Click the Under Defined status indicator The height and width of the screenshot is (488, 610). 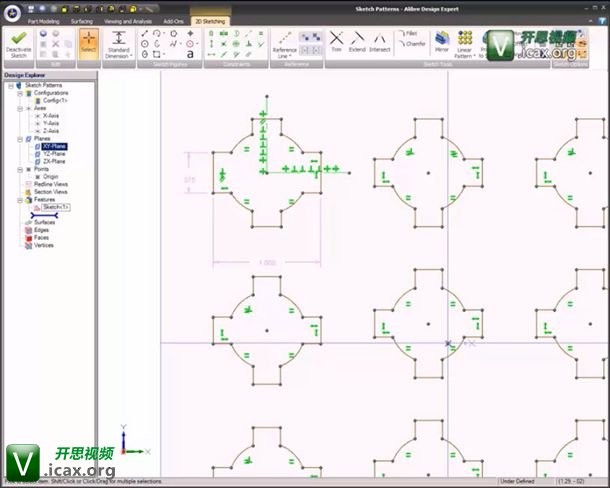pyautogui.click(x=517, y=481)
